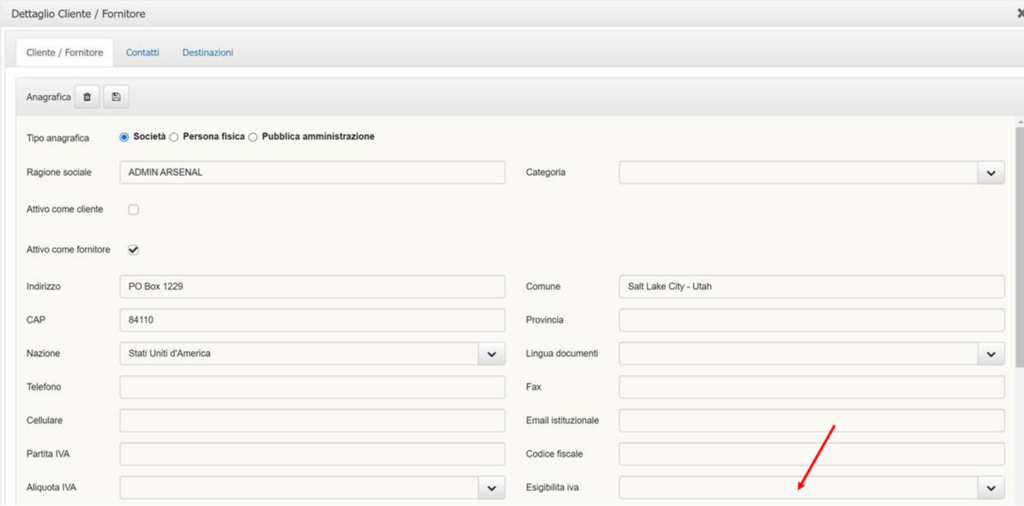
Task: Select the Società radio button
Action: click(125, 137)
